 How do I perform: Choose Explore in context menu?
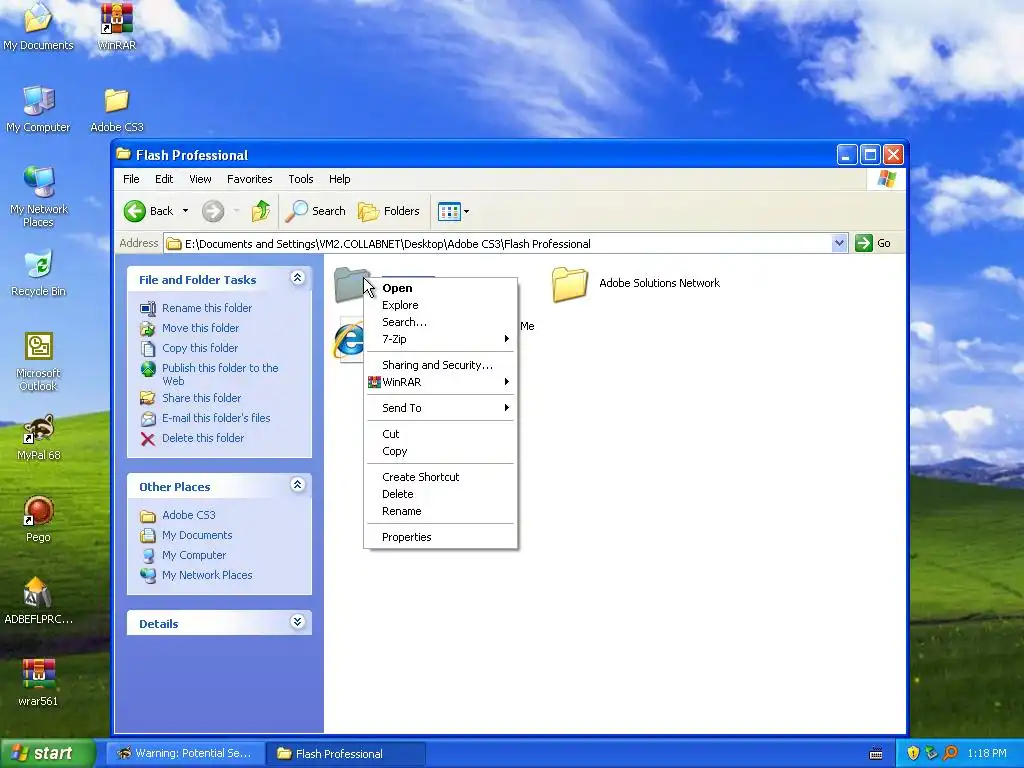pos(441,305)
